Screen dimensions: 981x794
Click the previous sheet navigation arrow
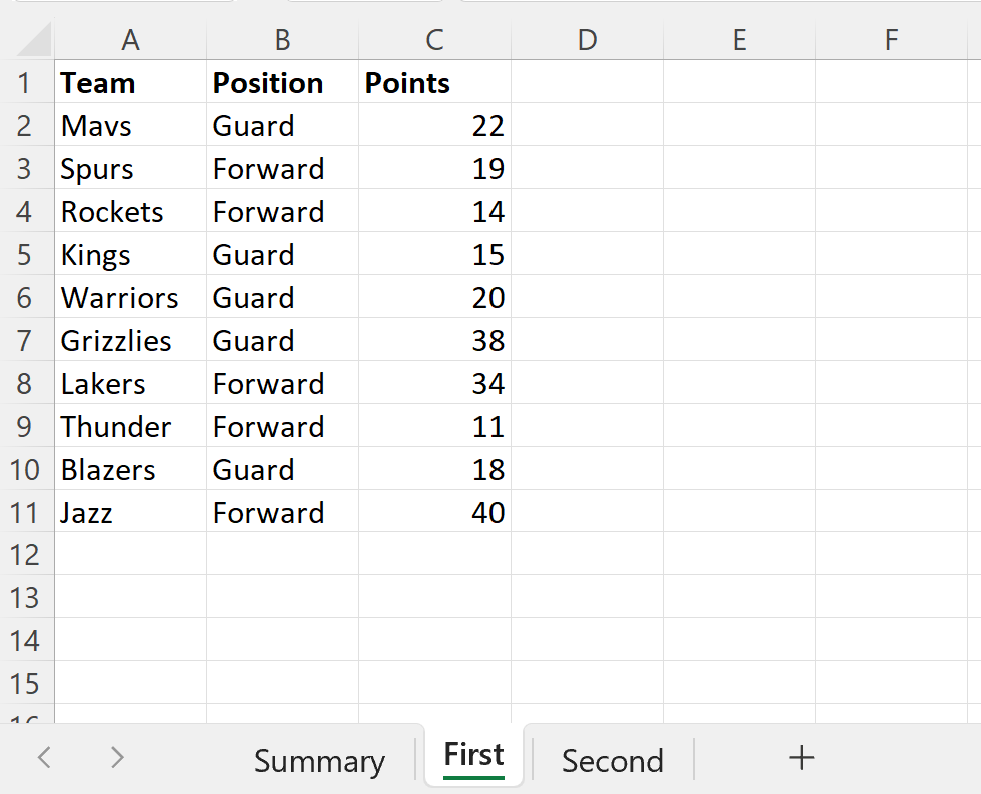coord(44,759)
